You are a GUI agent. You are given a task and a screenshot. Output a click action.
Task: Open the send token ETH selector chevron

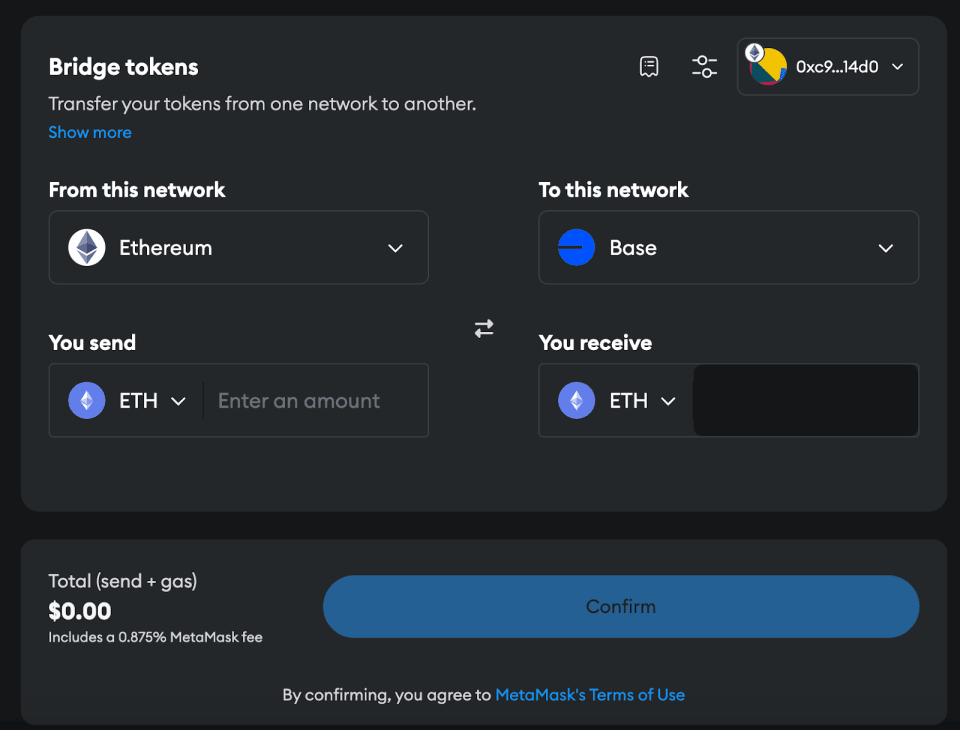[x=179, y=401]
